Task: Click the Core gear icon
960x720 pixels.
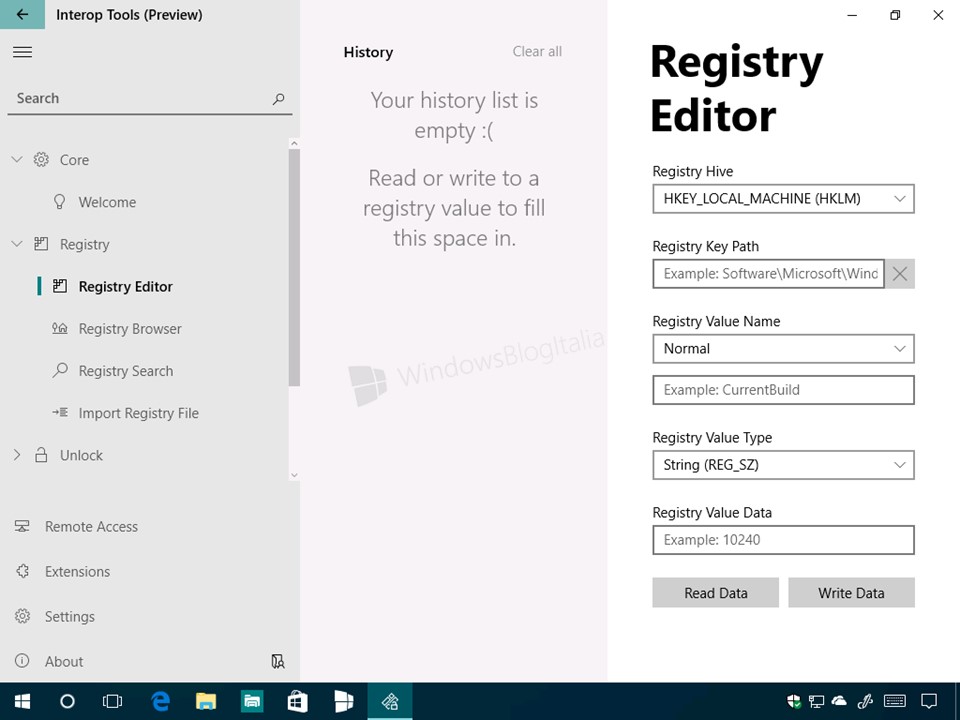Action: pos(41,160)
